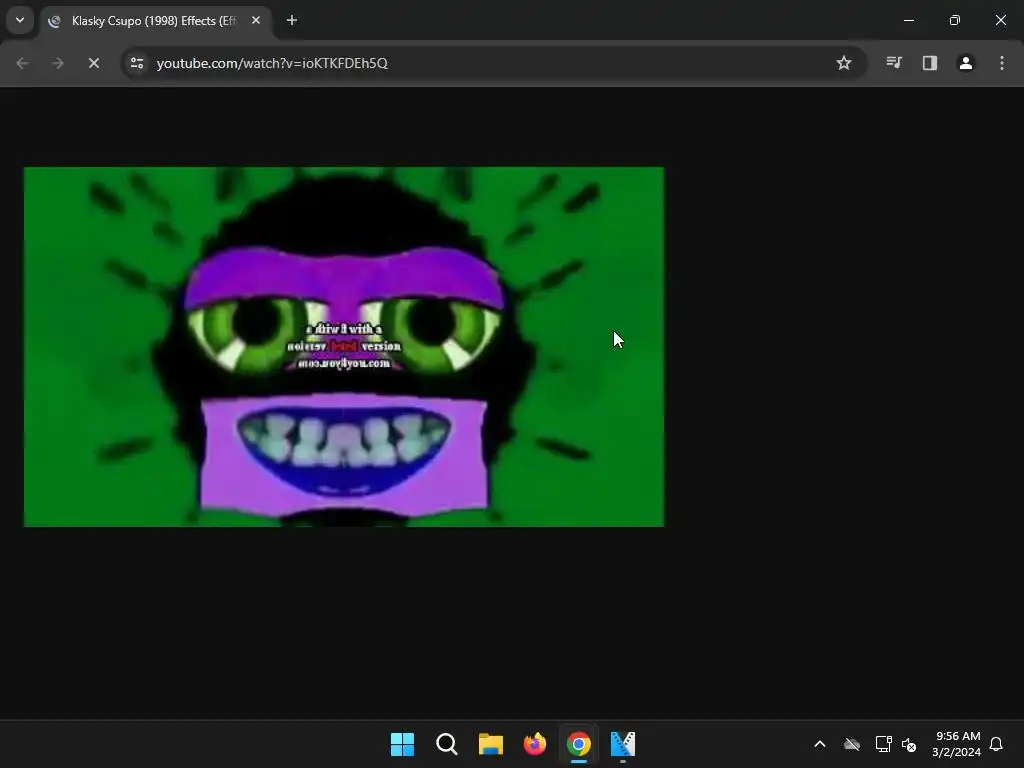
Task: Stop loading the page
Action: click(x=94, y=63)
